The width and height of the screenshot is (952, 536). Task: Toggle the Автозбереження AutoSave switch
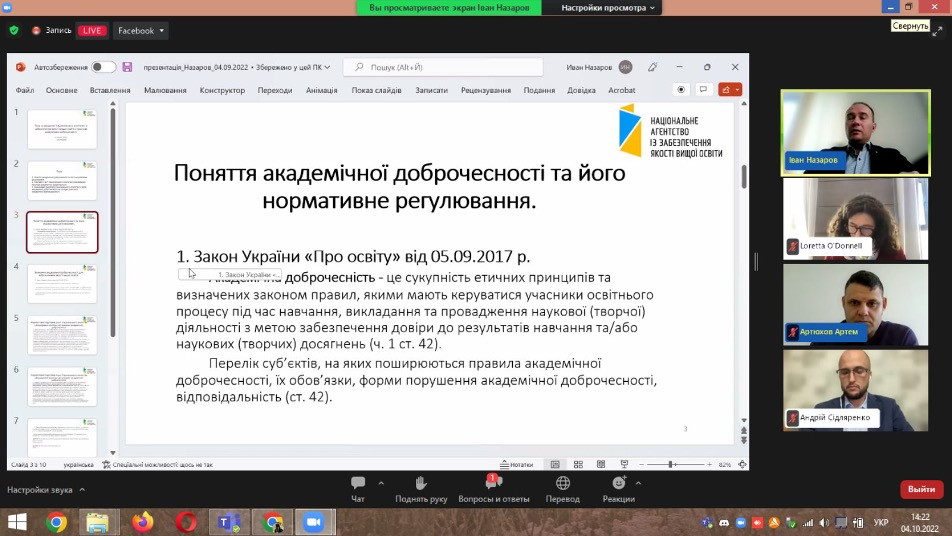103,67
